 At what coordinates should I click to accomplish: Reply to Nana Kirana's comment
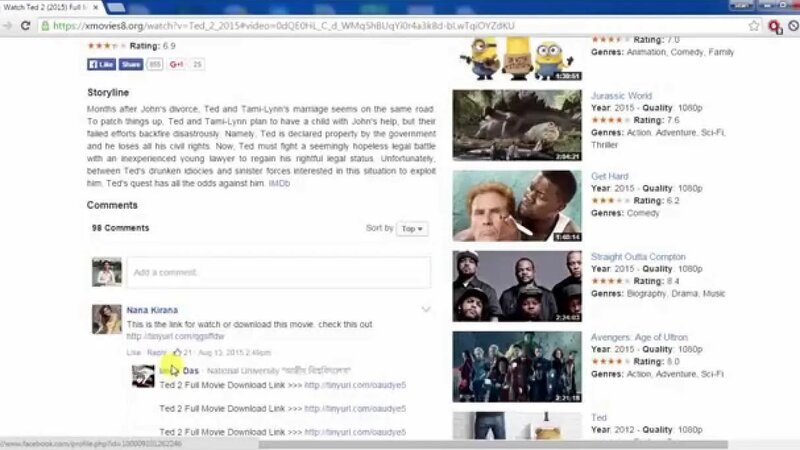tap(157, 353)
